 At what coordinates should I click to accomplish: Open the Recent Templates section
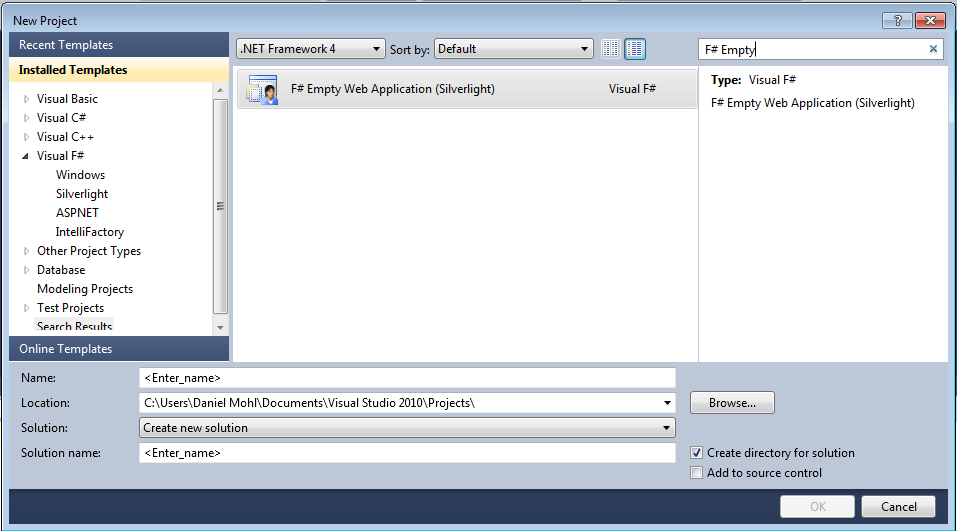pos(119,45)
